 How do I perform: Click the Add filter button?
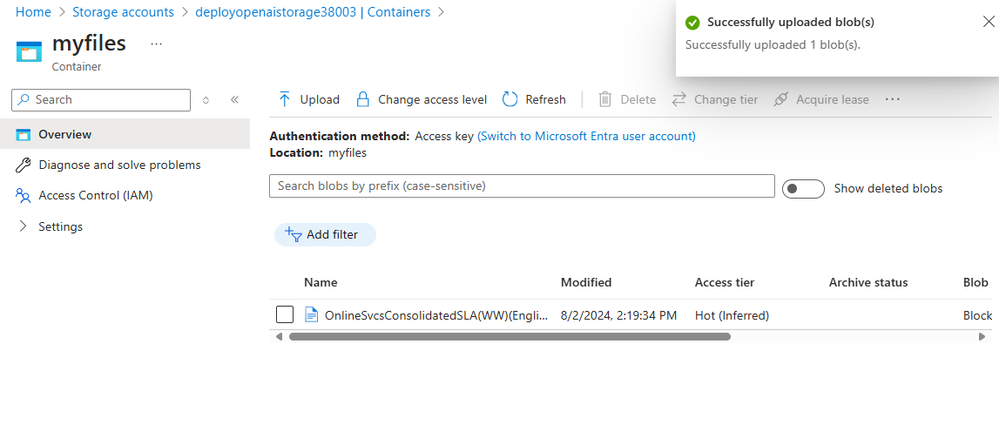pos(325,234)
